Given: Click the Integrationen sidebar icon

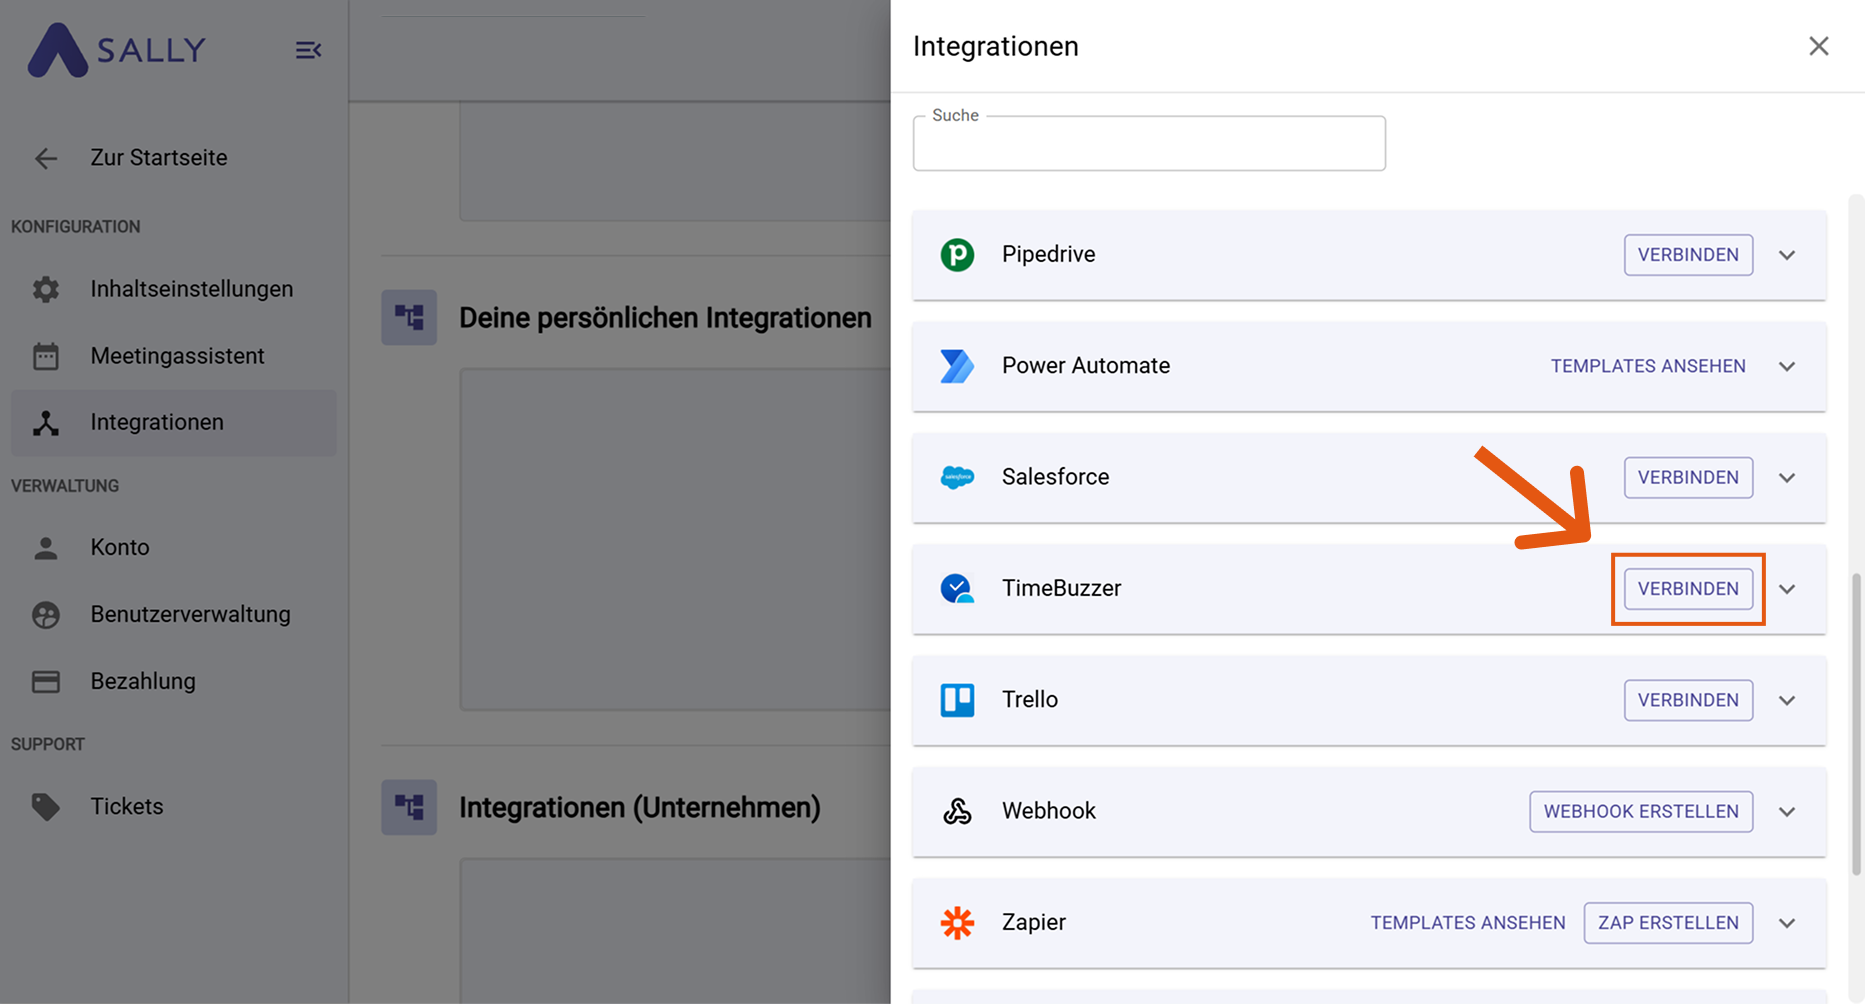Looking at the screenshot, I should [x=46, y=423].
